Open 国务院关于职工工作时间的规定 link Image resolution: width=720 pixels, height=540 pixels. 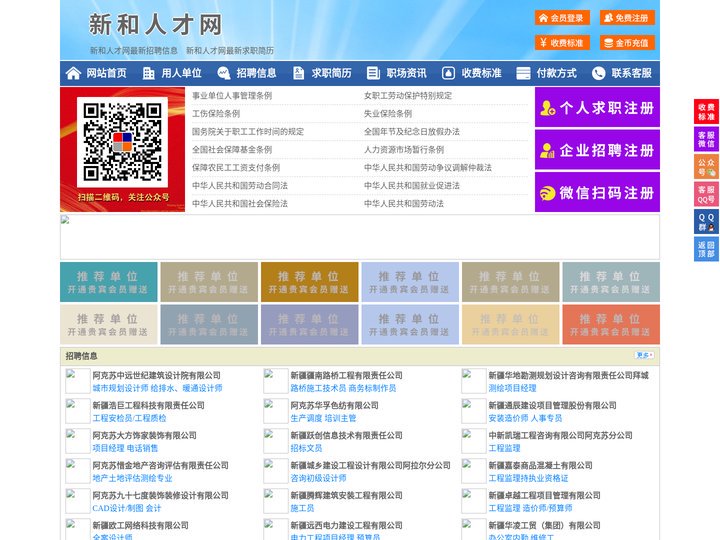pyautogui.click(x=248, y=131)
